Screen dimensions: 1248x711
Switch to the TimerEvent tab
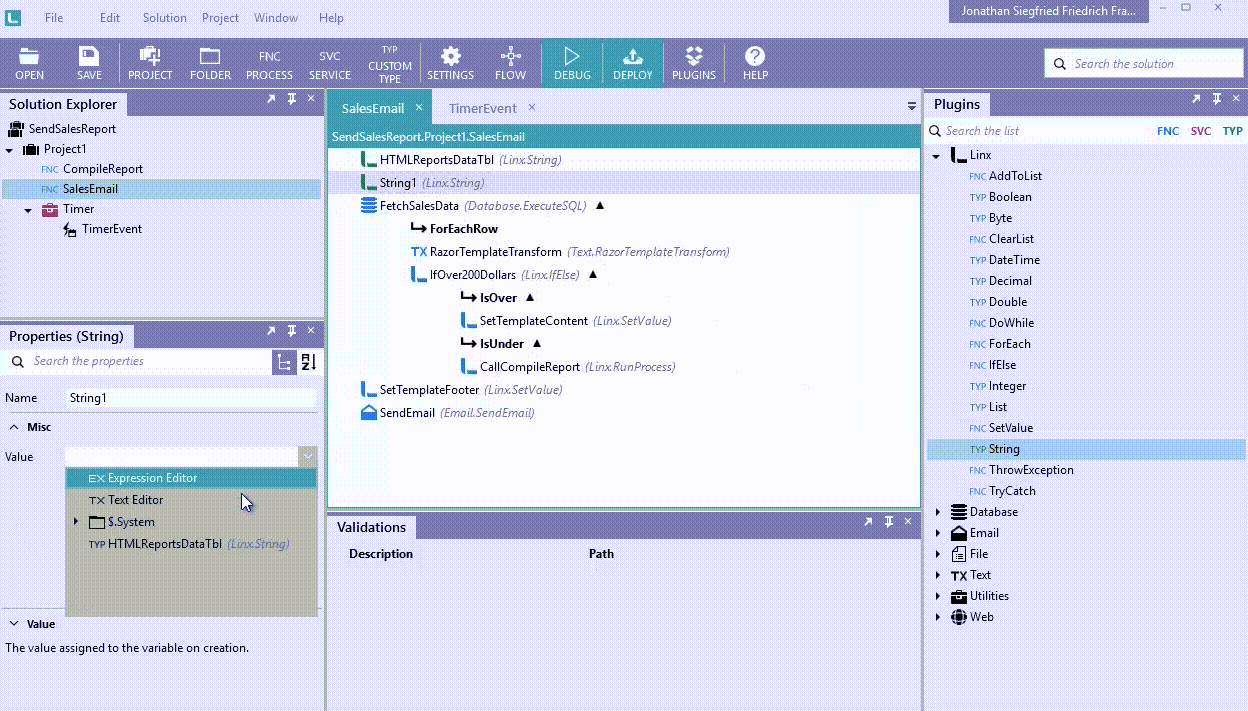(x=482, y=108)
